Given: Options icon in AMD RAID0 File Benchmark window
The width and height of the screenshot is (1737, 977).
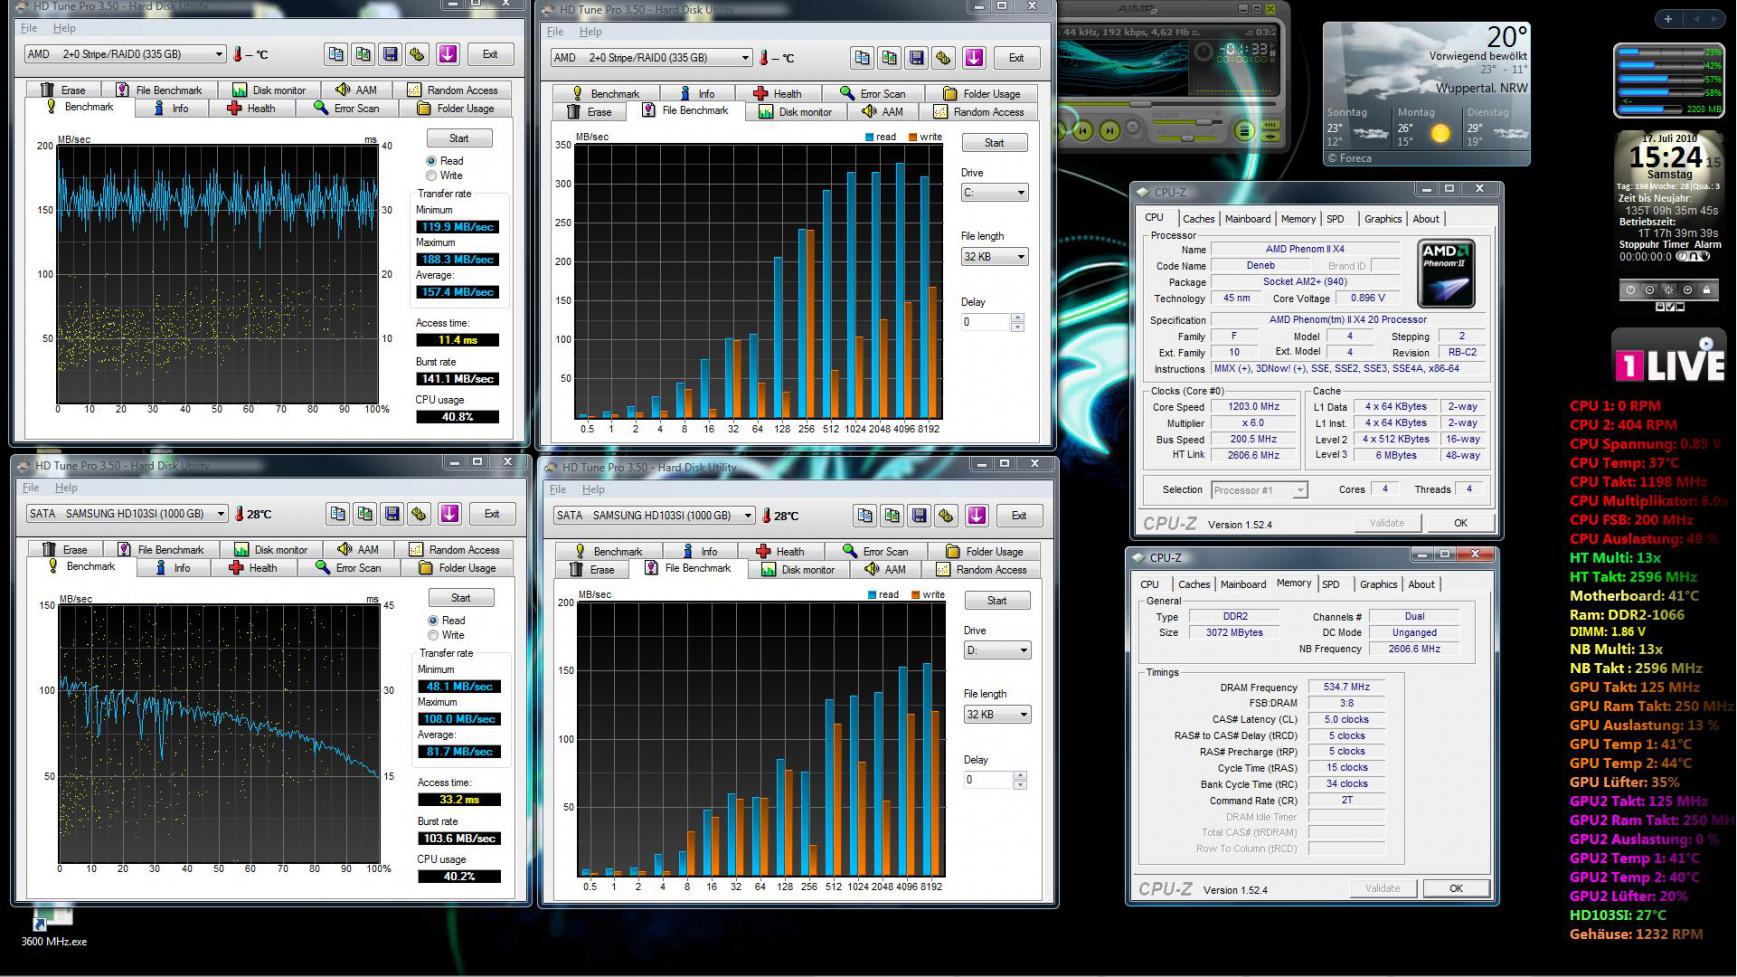Looking at the screenshot, I should click(x=943, y=58).
